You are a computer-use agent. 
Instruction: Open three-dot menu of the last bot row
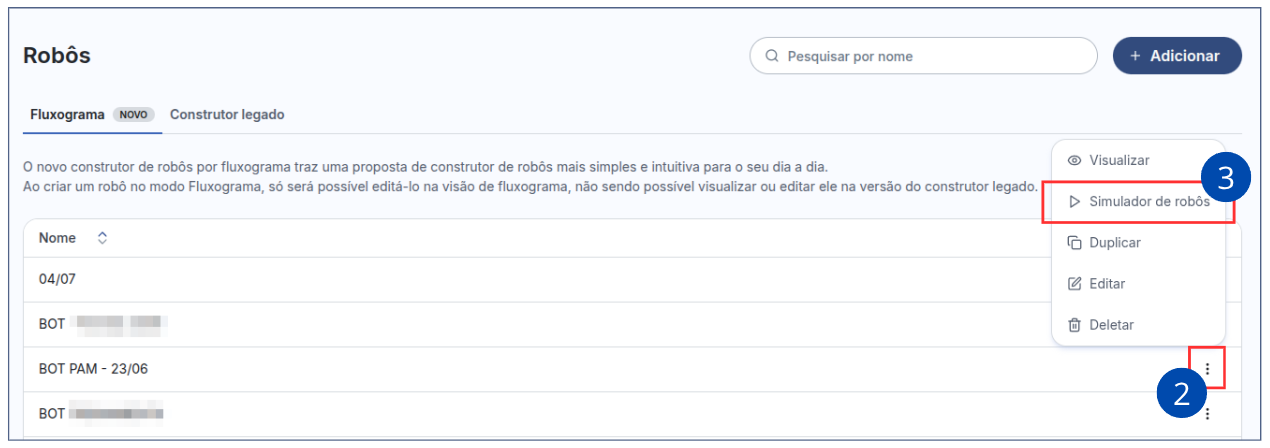tap(1207, 413)
